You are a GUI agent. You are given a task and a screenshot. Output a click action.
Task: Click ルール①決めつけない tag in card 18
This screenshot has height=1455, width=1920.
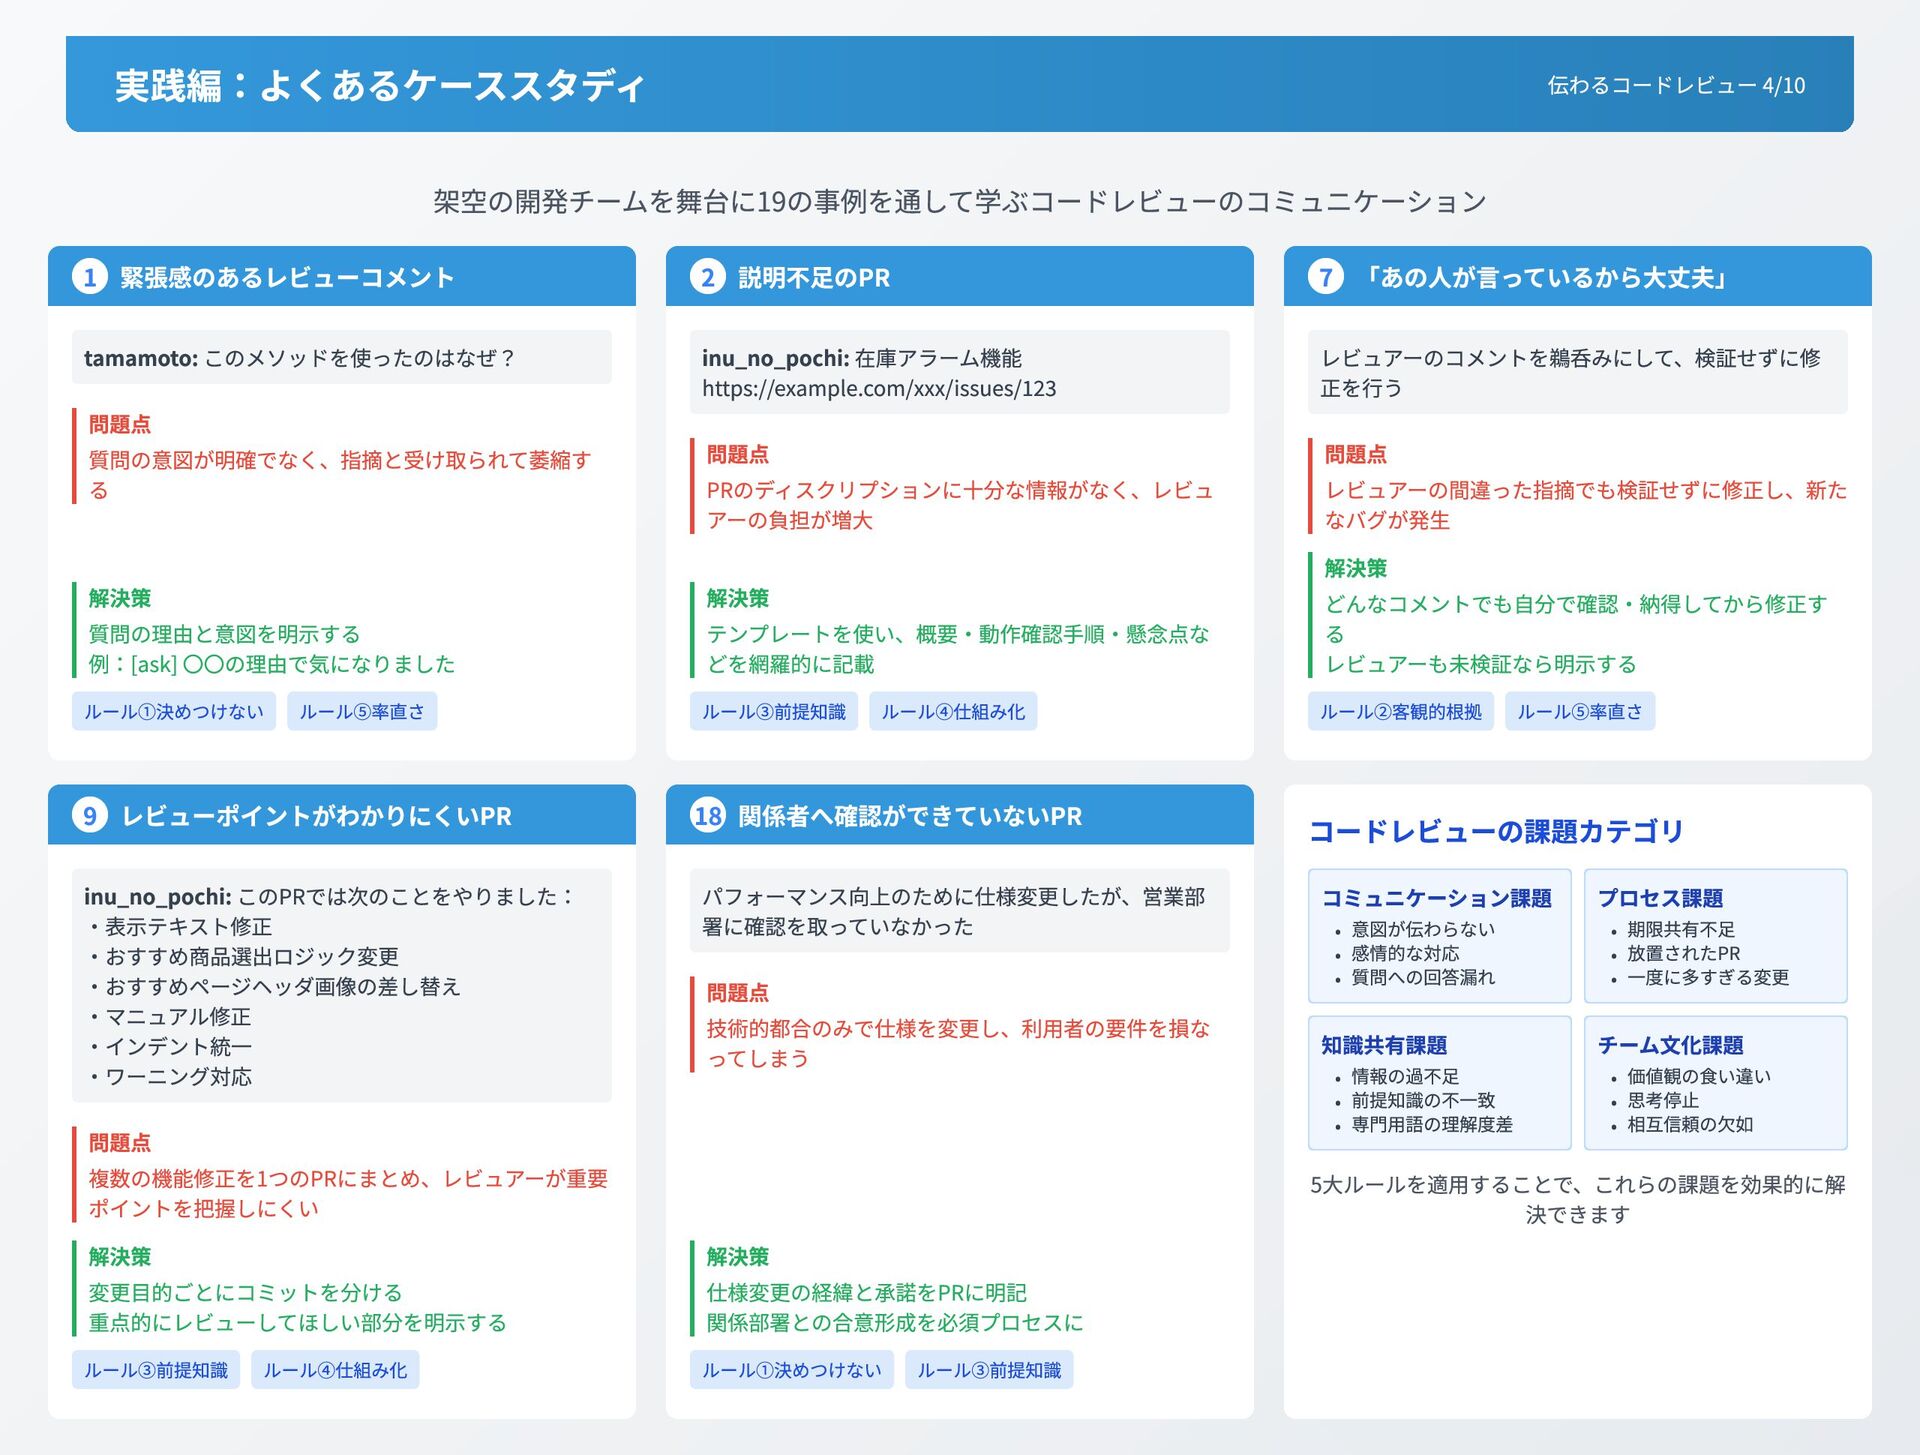791,1369
